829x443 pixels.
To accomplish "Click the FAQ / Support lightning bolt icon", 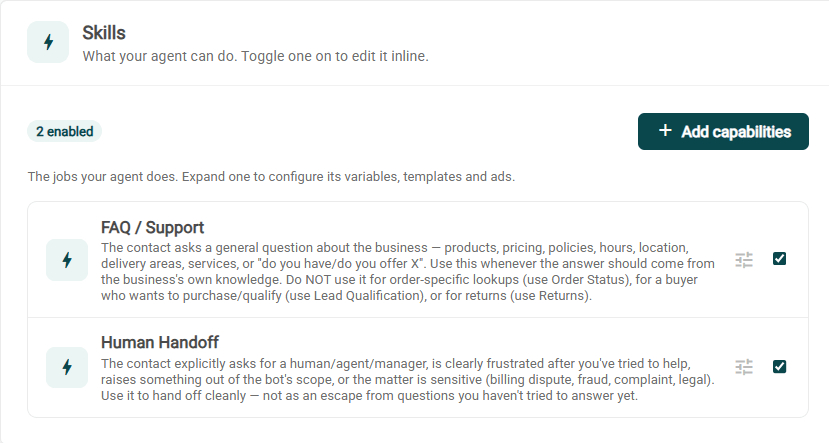I will [67, 260].
